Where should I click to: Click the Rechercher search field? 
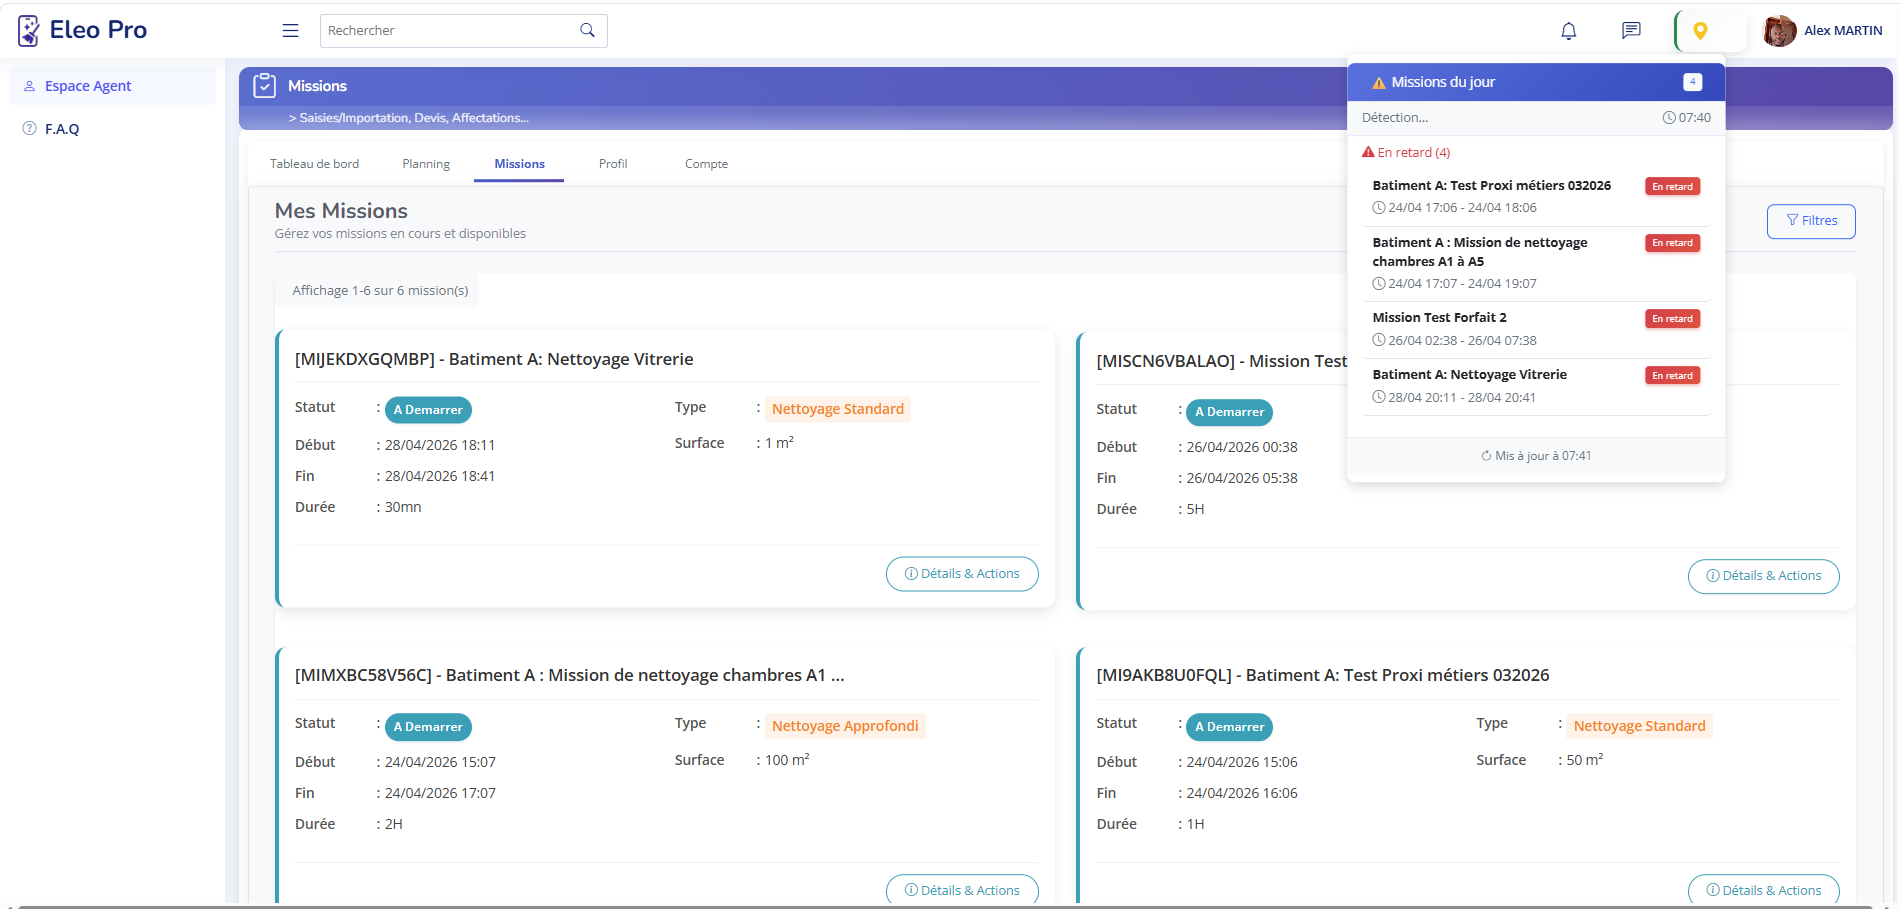(450, 31)
